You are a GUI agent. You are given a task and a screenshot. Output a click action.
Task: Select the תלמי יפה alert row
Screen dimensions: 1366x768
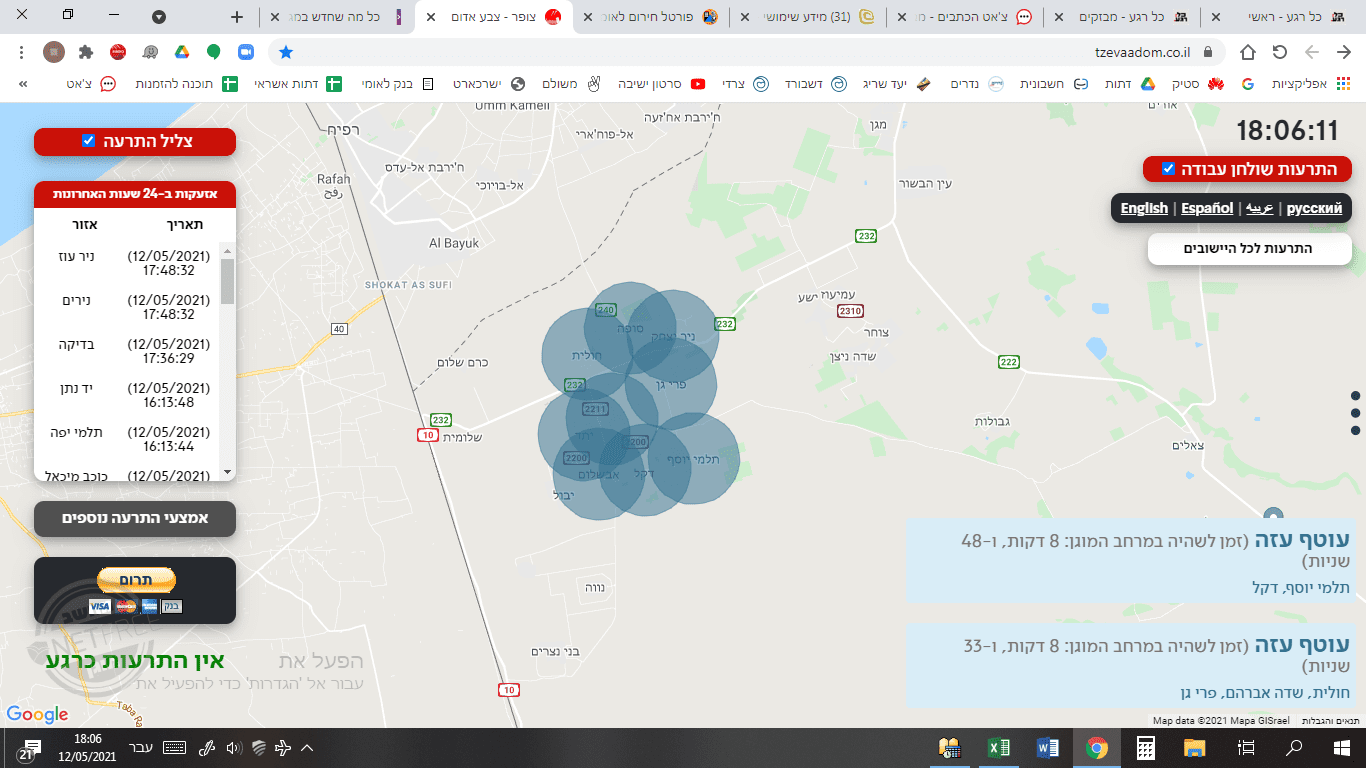point(126,439)
